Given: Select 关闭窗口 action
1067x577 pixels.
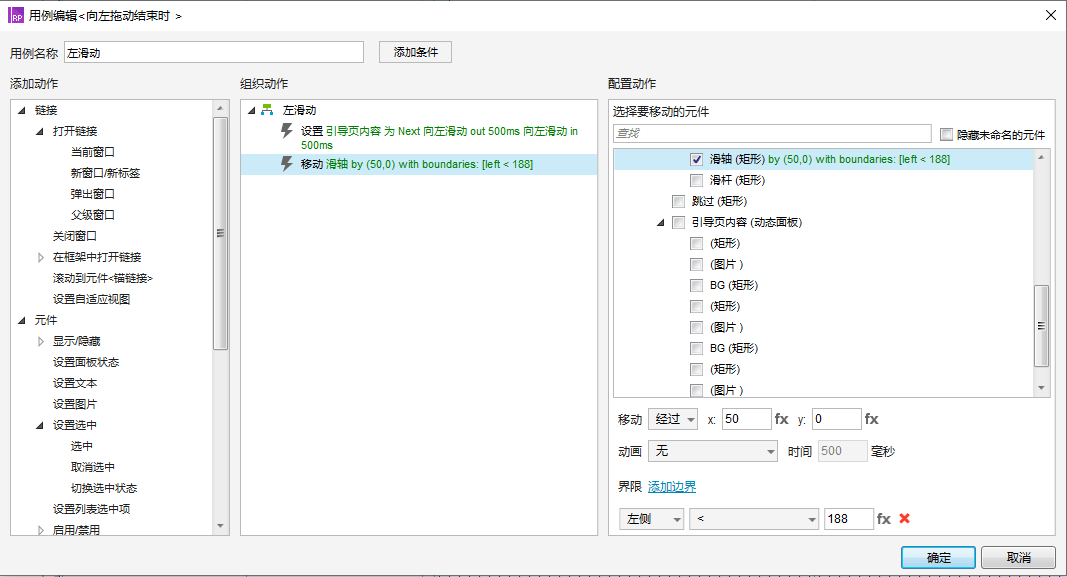Looking at the screenshot, I should coord(75,236).
